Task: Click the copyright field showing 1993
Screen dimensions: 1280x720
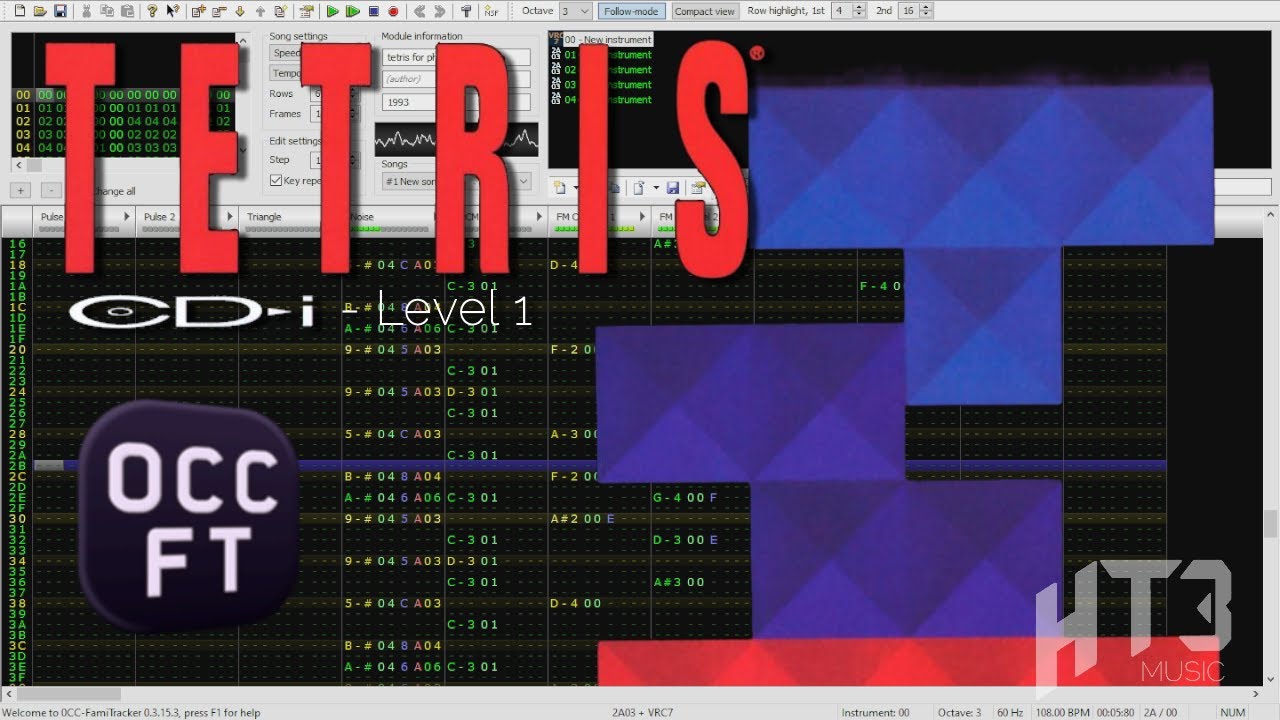Action: 456,102
